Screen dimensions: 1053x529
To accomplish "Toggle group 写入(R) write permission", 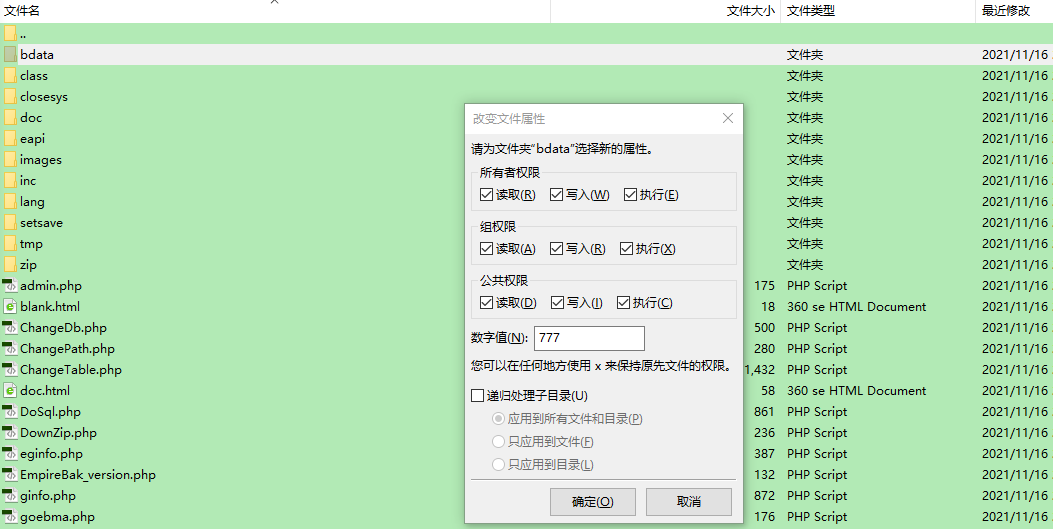I will click(556, 248).
